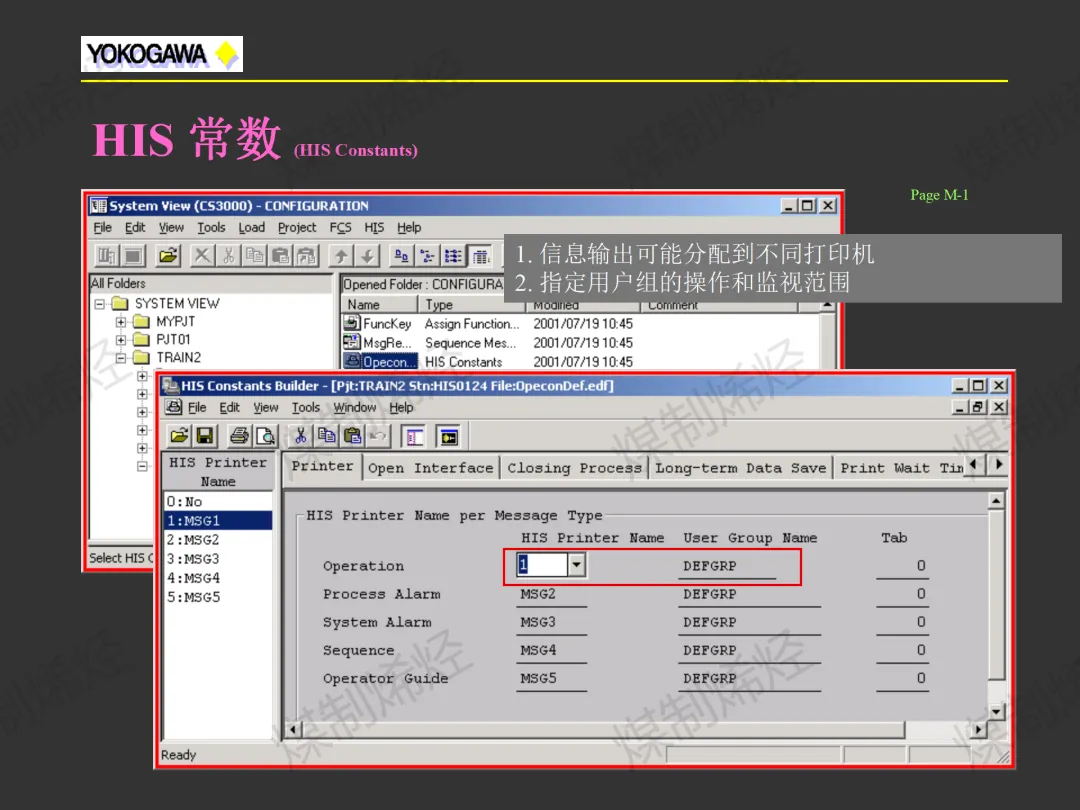This screenshot has width=1080, height=810.
Task: Open the HIS menu in System View
Action: point(374,227)
